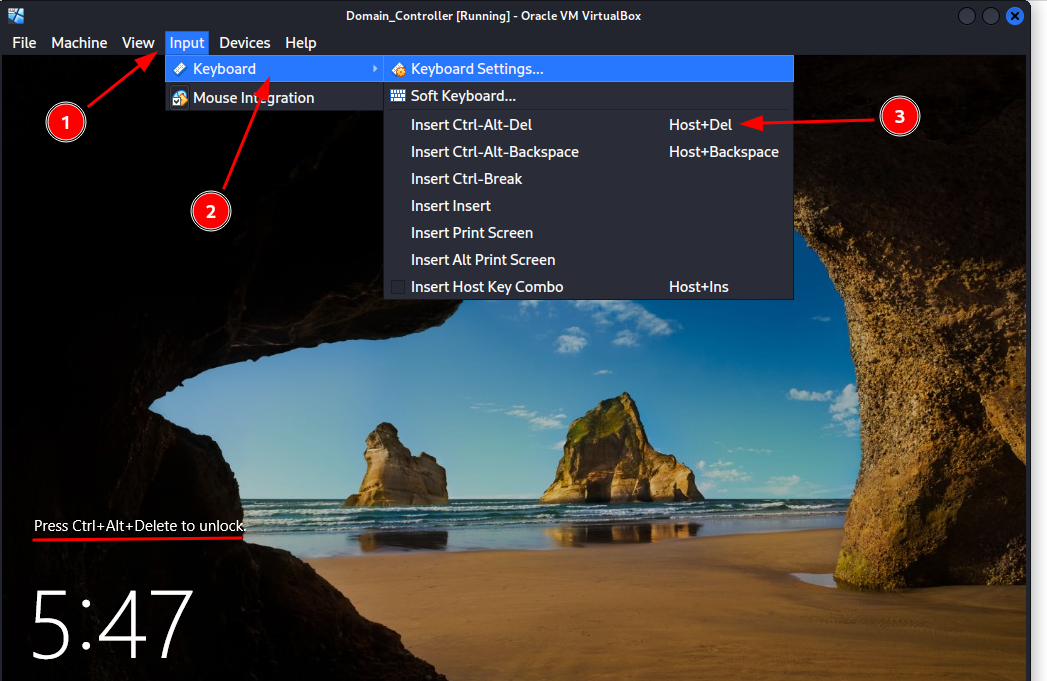Click the Mouse Integration icon
Image resolution: width=1047 pixels, height=681 pixels.
[x=180, y=98]
